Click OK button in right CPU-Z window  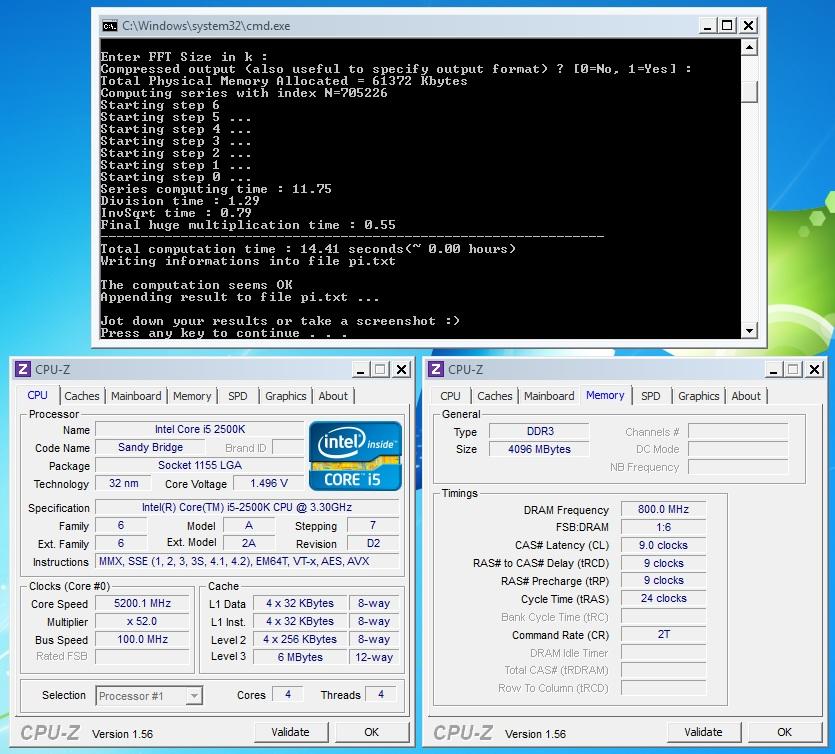pyautogui.click(x=784, y=732)
